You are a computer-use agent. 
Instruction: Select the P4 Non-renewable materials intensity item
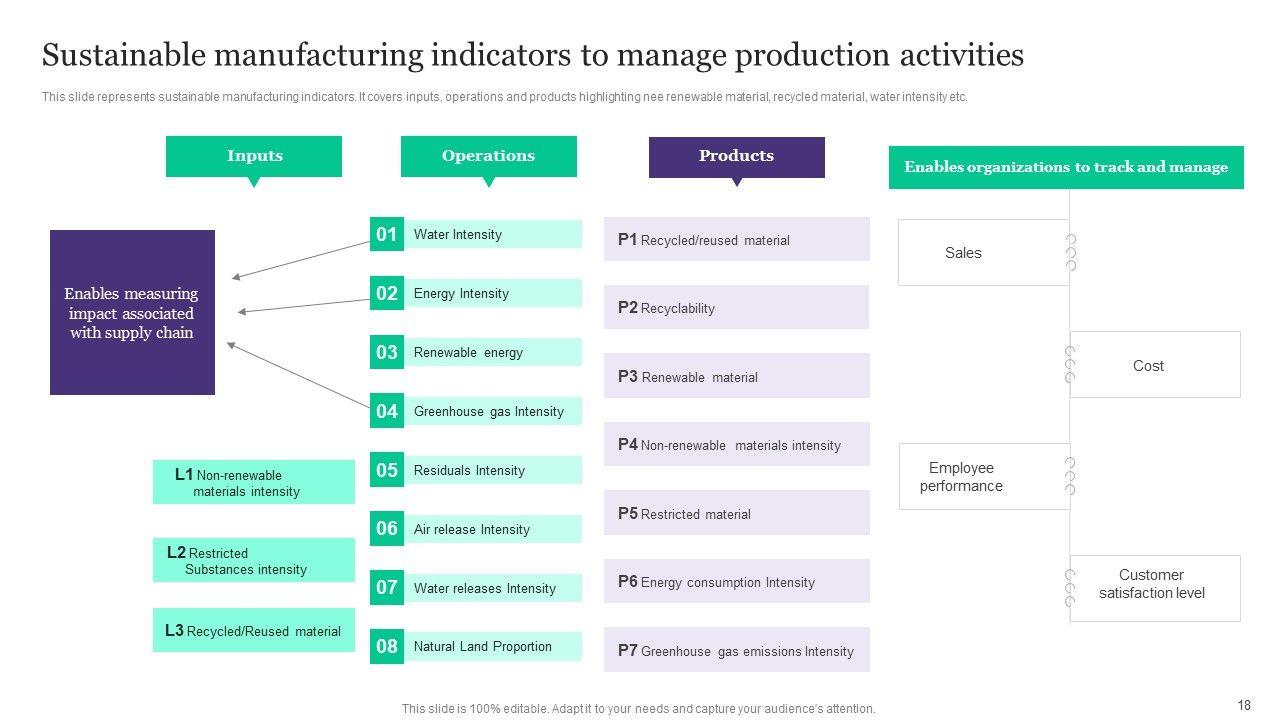click(x=736, y=445)
